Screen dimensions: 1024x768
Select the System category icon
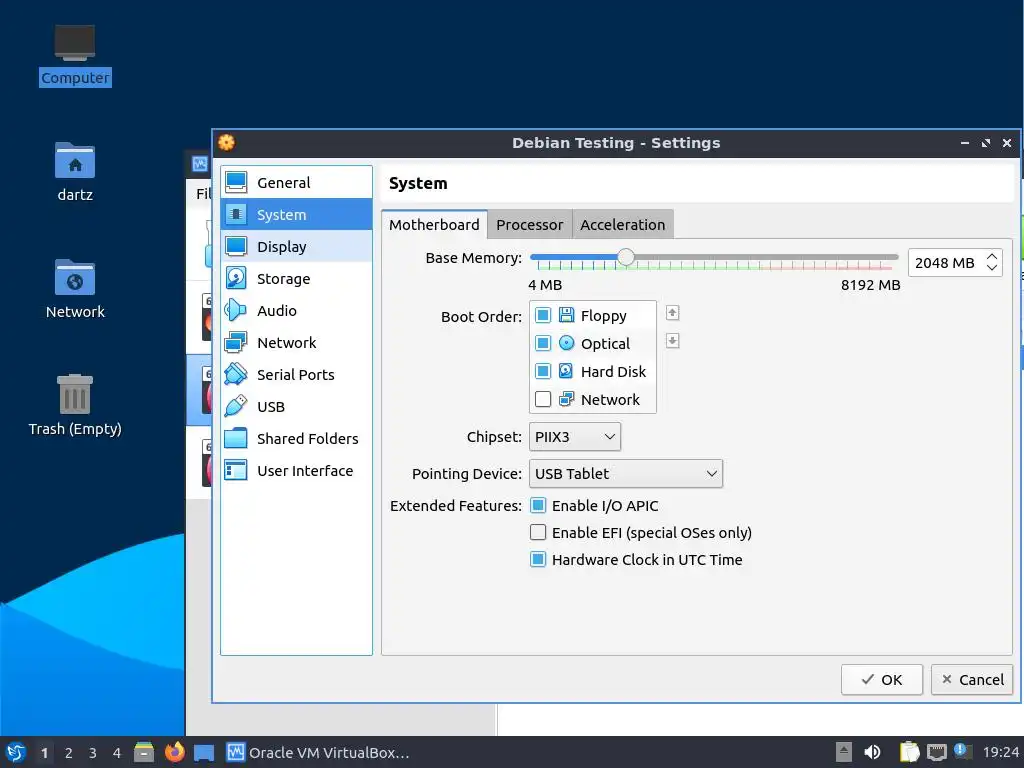(x=236, y=214)
